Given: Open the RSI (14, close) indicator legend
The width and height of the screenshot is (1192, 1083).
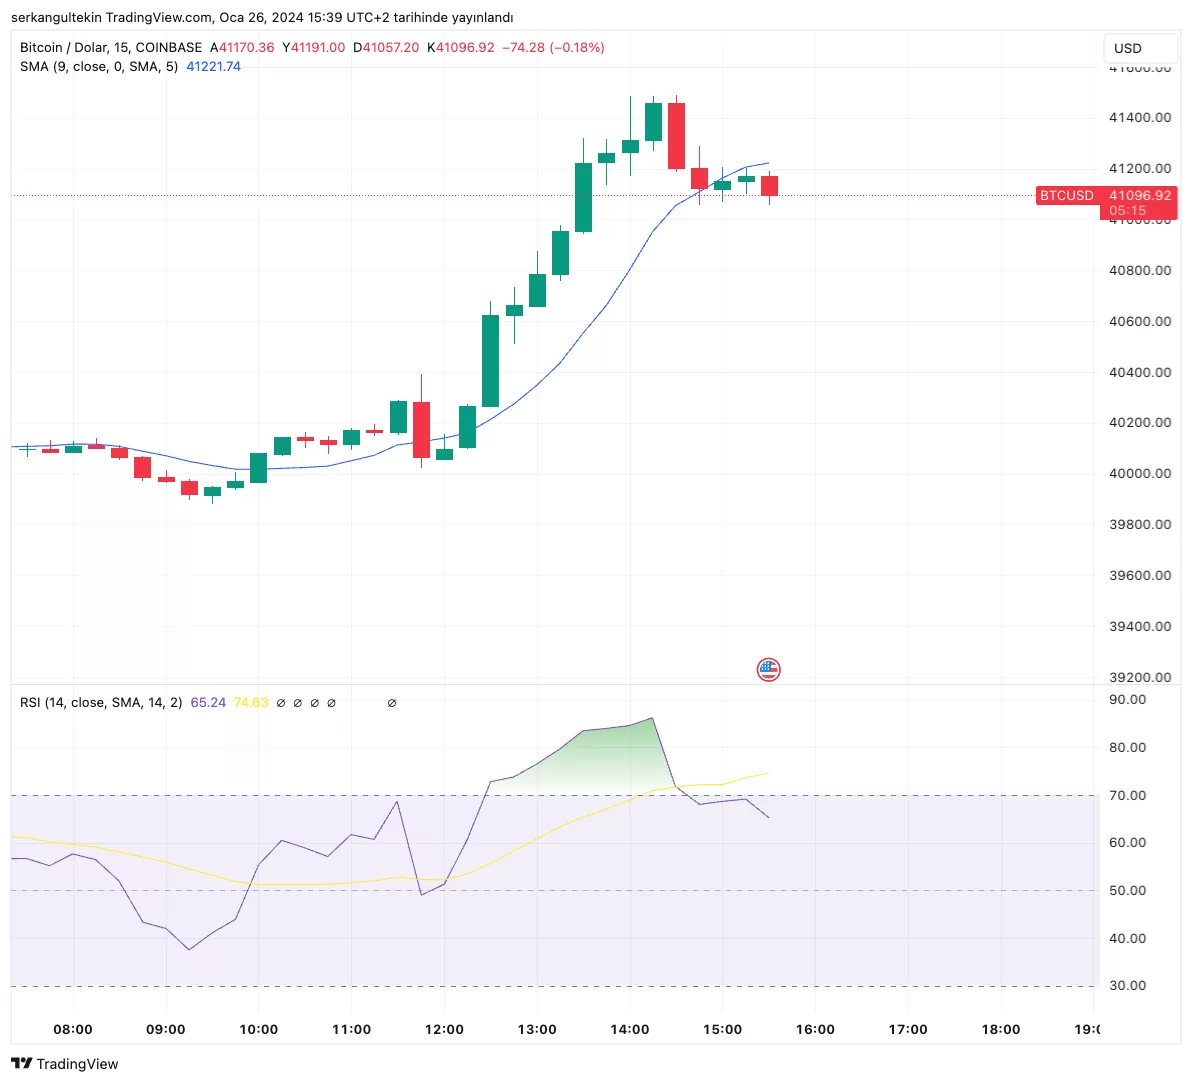Looking at the screenshot, I should point(100,703).
